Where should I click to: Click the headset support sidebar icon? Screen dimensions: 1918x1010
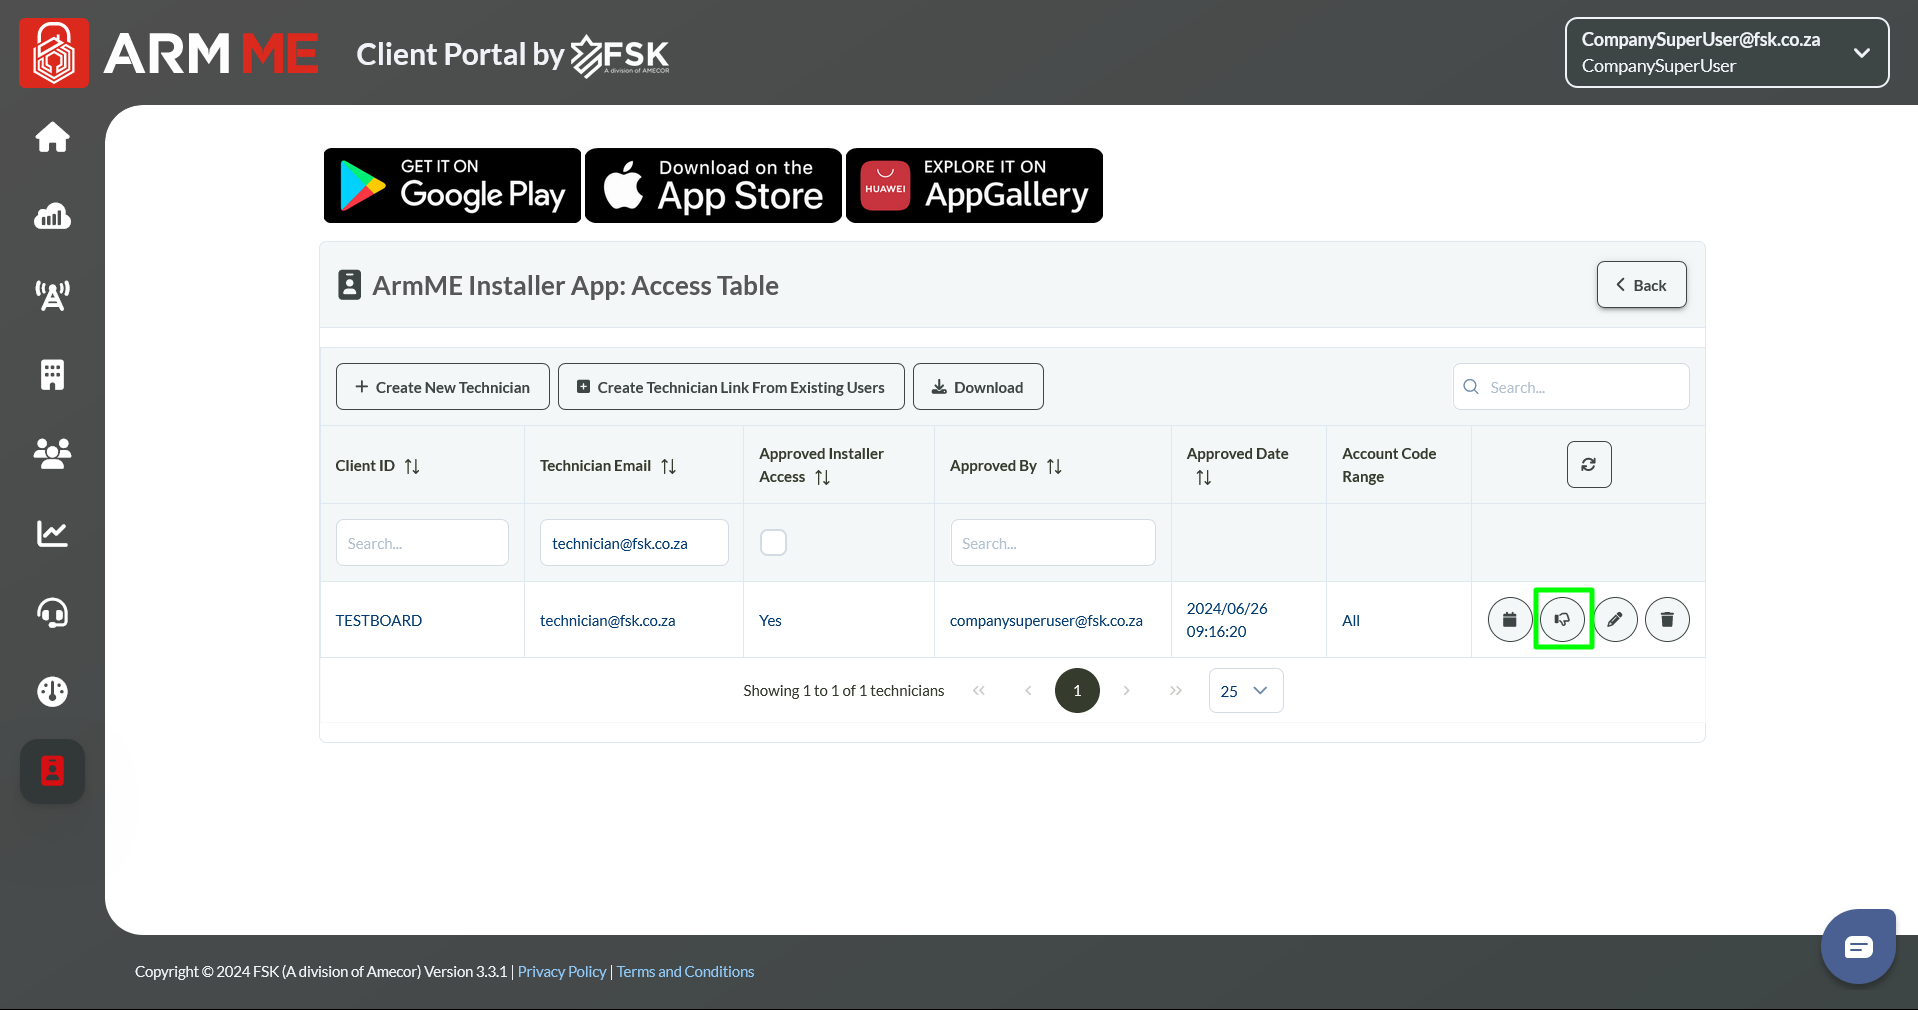click(x=52, y=612)
